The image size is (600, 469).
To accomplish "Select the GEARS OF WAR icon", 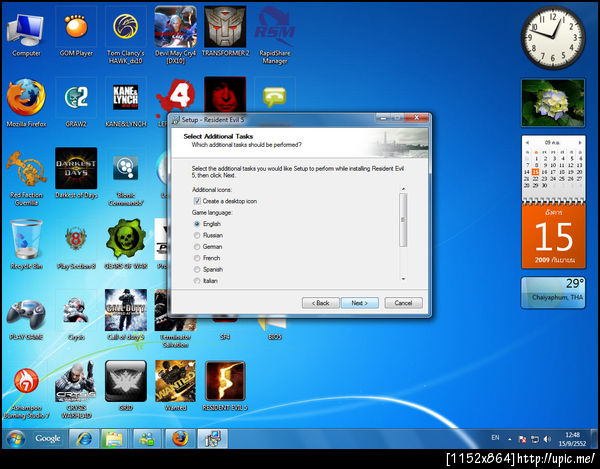I will click(x=126, y=245).
